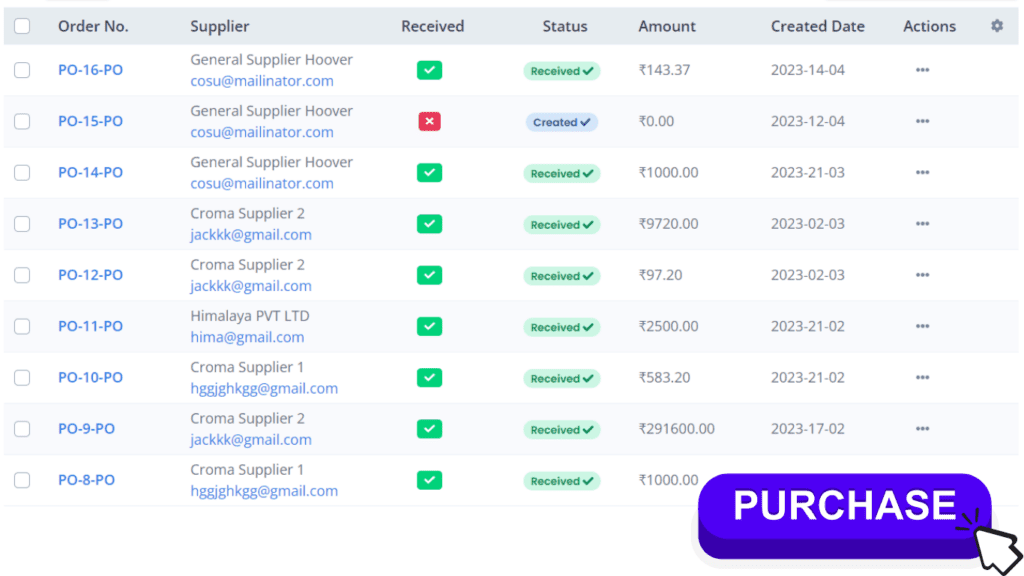Open actions menu for PO-15-PO
The image size is (1024, 576).
(922, 121)
